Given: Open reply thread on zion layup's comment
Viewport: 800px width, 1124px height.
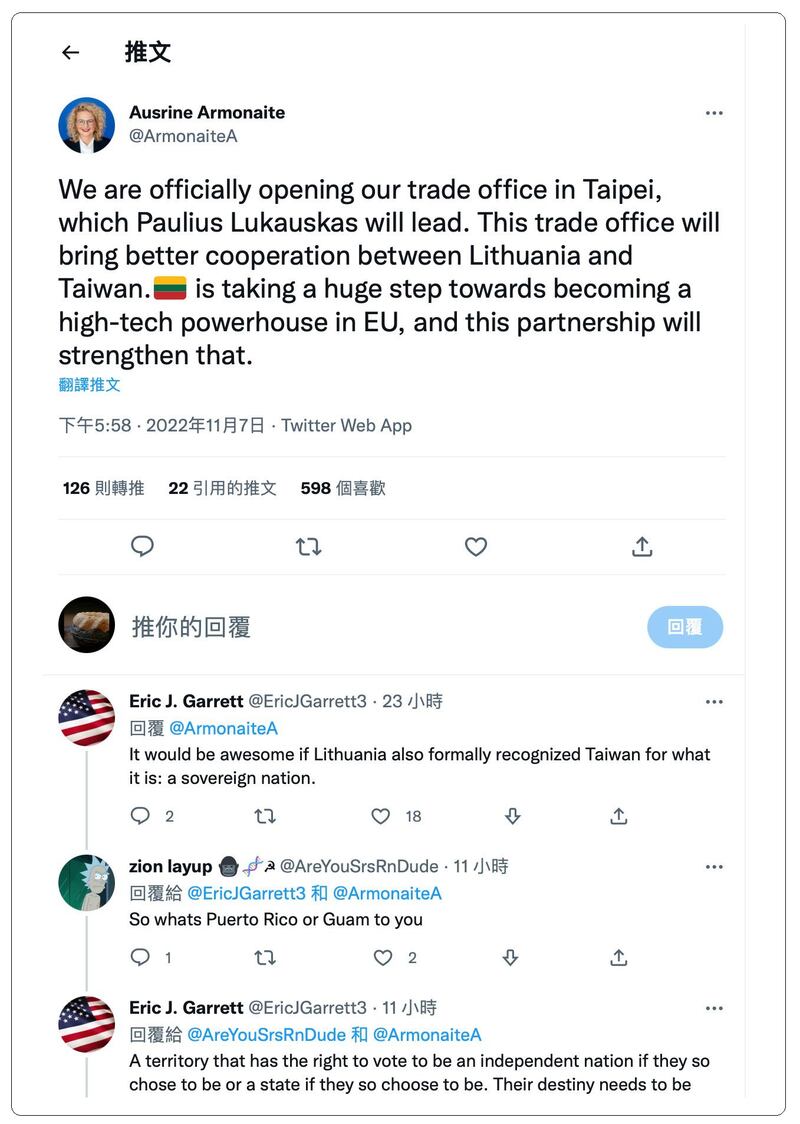Looking at the screenshot, I should tap(141, 958).
